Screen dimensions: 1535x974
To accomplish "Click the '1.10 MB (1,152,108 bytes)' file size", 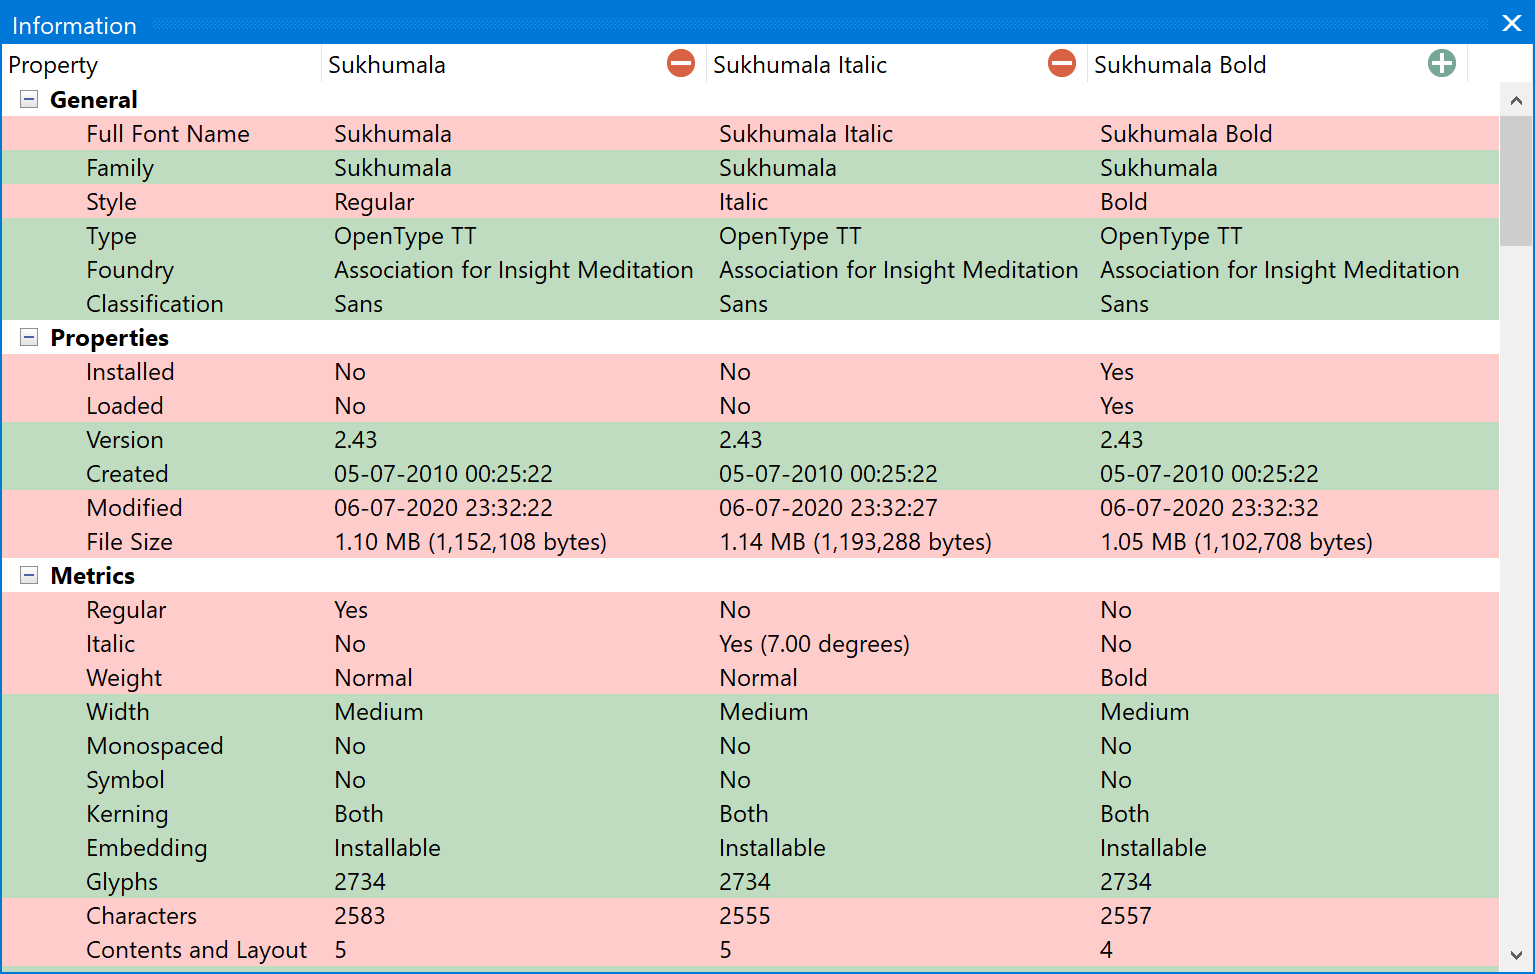I will 470,542.
